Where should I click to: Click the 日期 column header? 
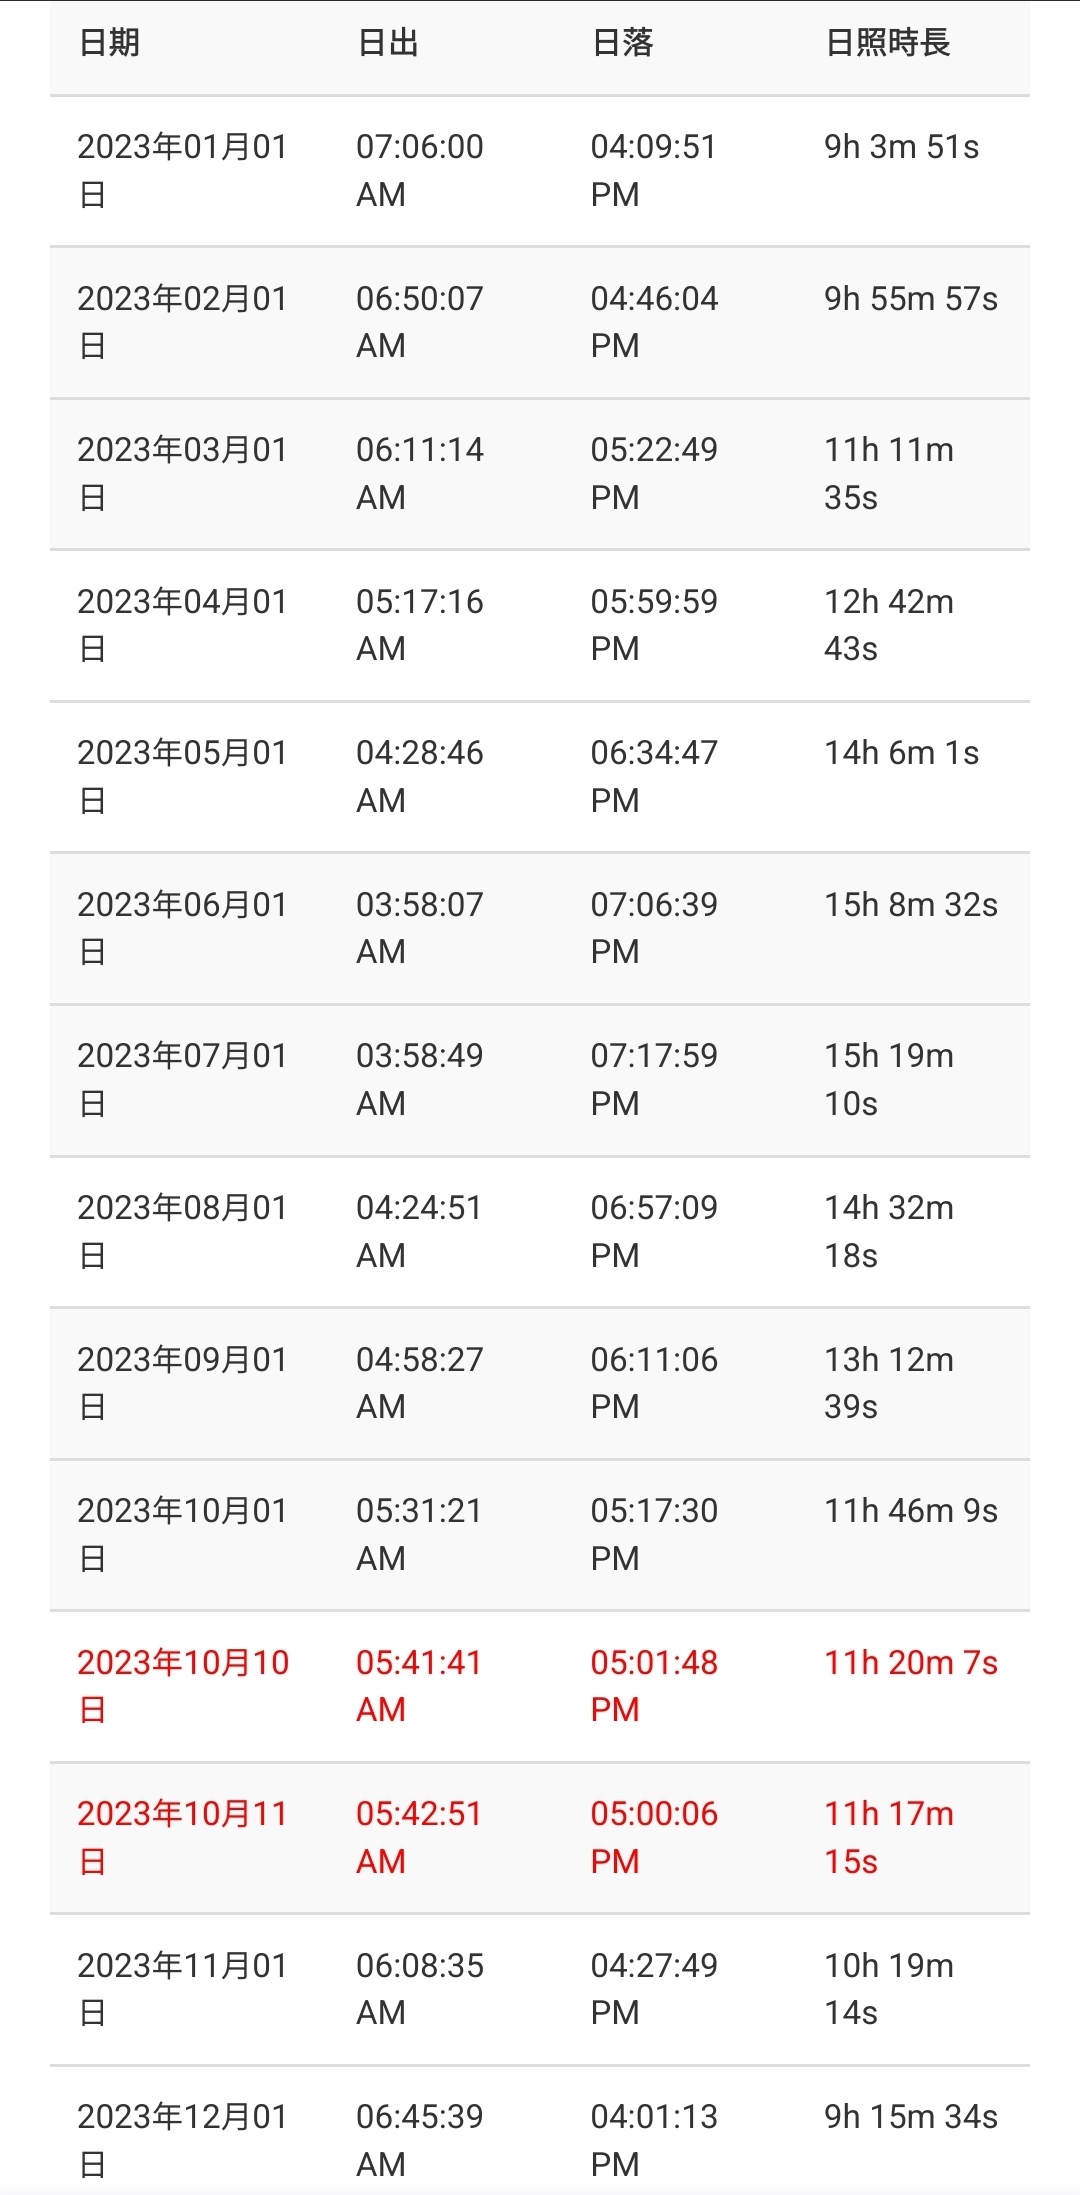click(109, 43)
